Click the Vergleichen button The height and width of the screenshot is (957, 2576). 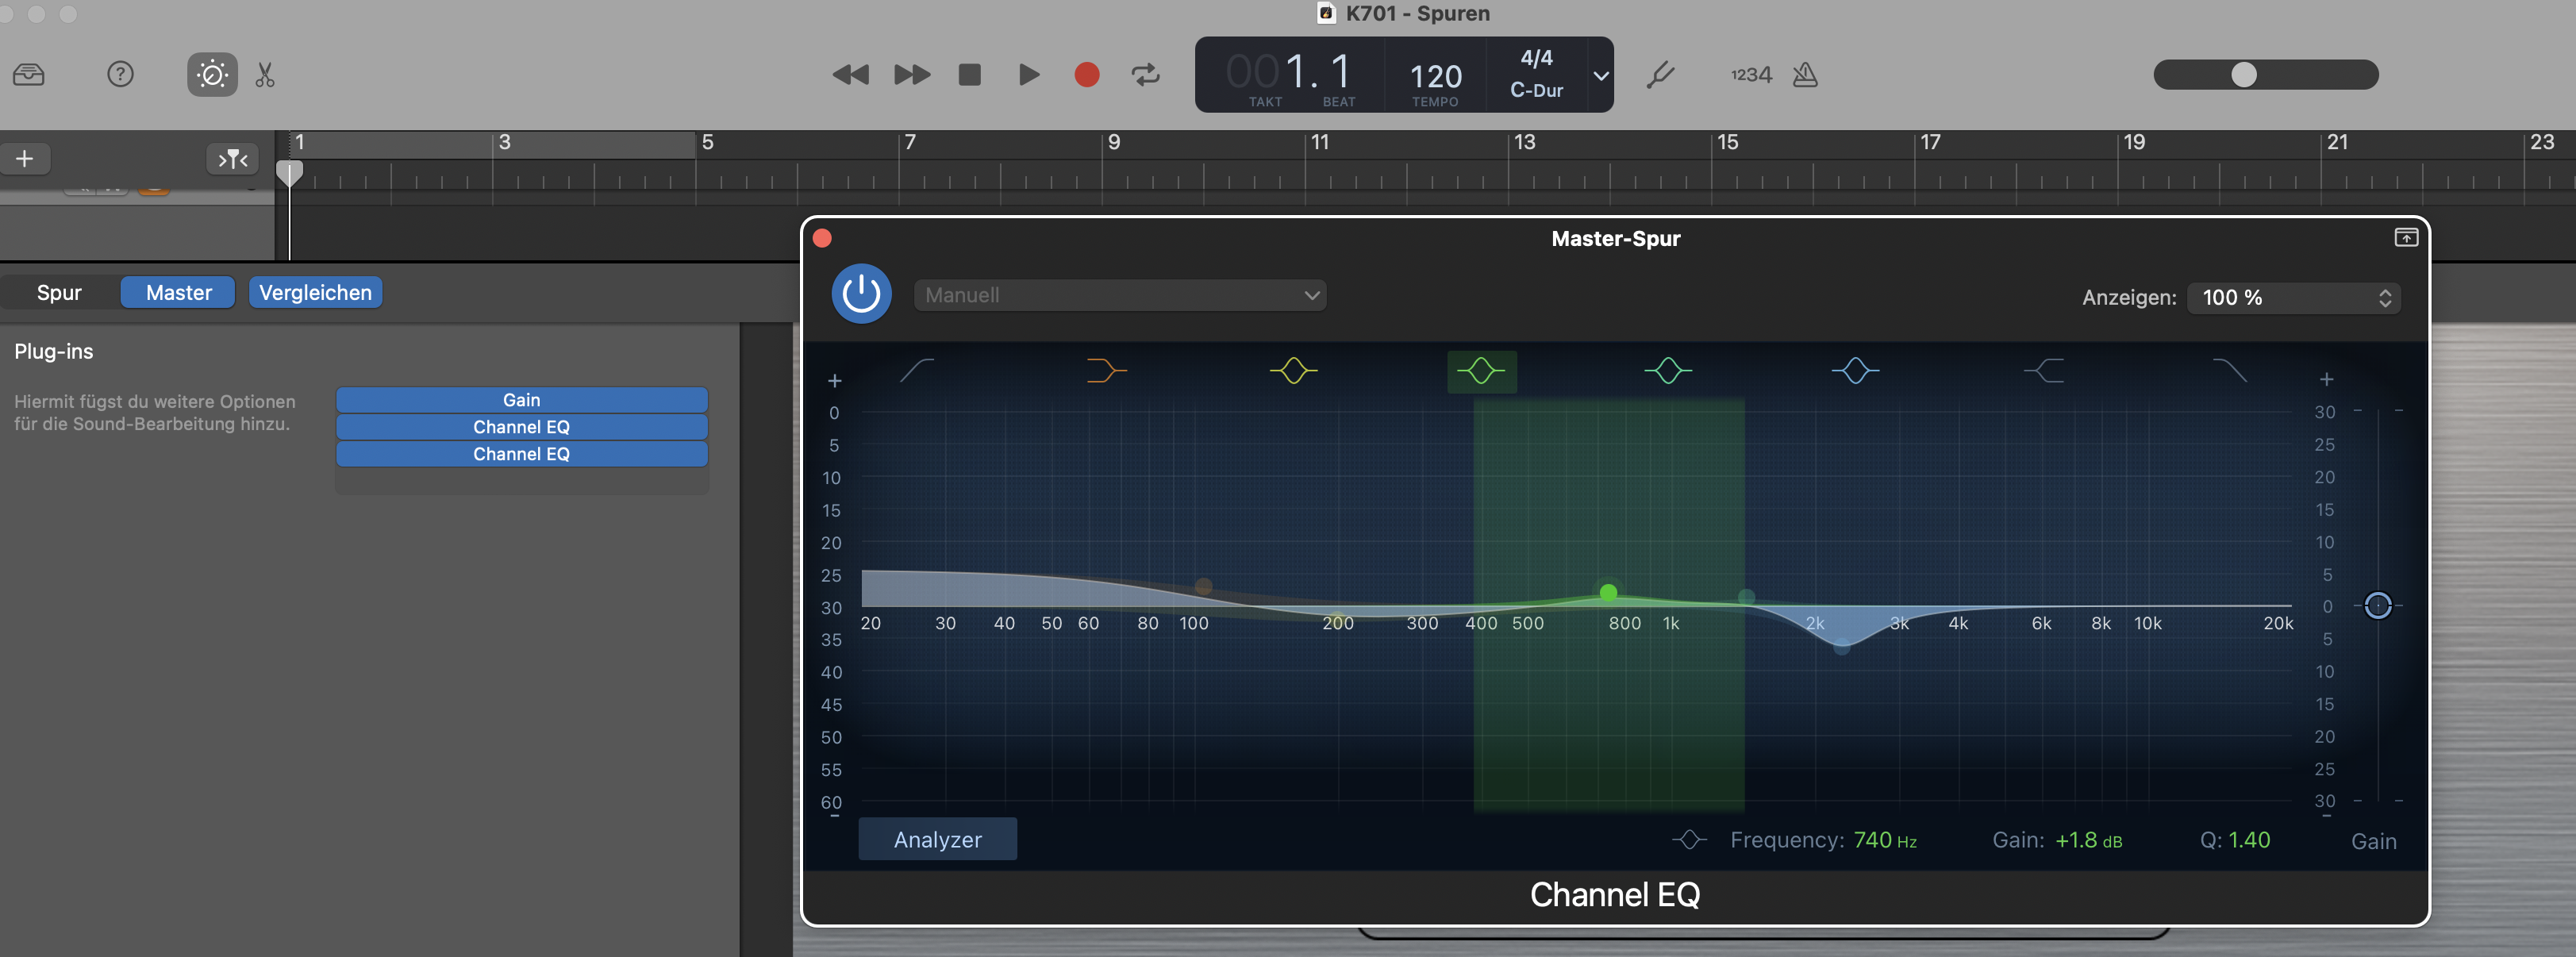(x=315, y=292)
